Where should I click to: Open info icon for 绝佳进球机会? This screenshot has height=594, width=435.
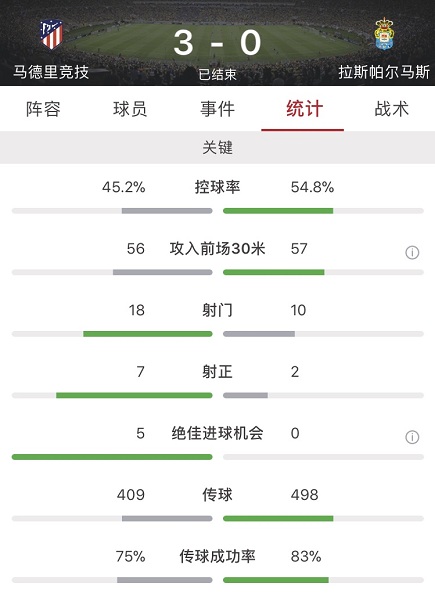click(412, 437)
